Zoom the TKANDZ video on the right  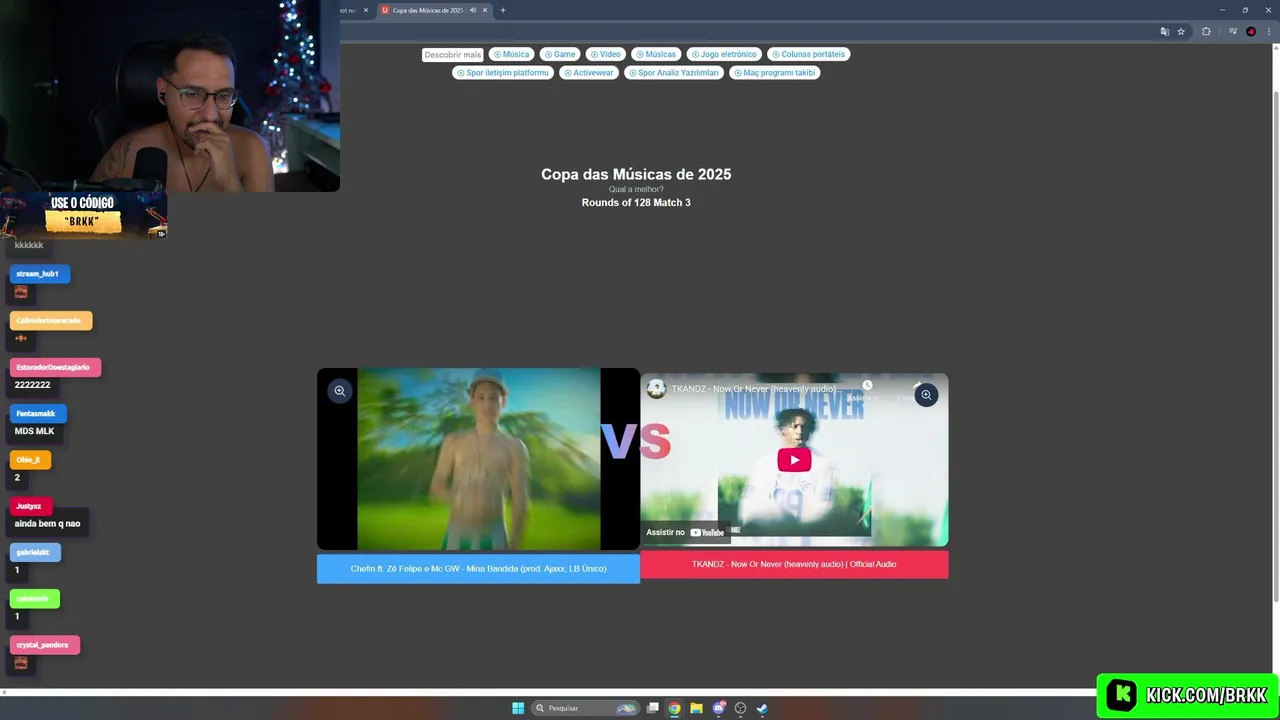926,395
